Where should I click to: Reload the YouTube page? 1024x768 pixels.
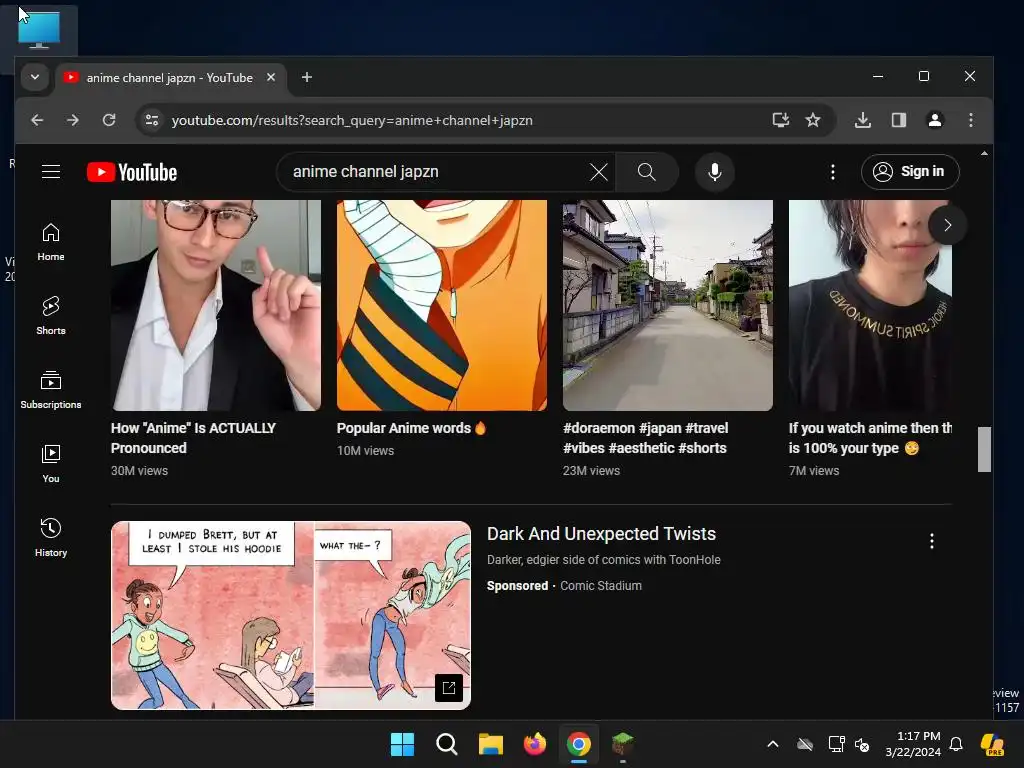pos(109,120)
